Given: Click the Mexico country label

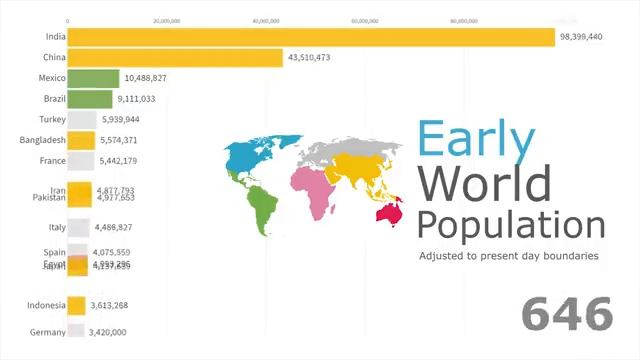Looking at the screenshot, I should [52, 78].
